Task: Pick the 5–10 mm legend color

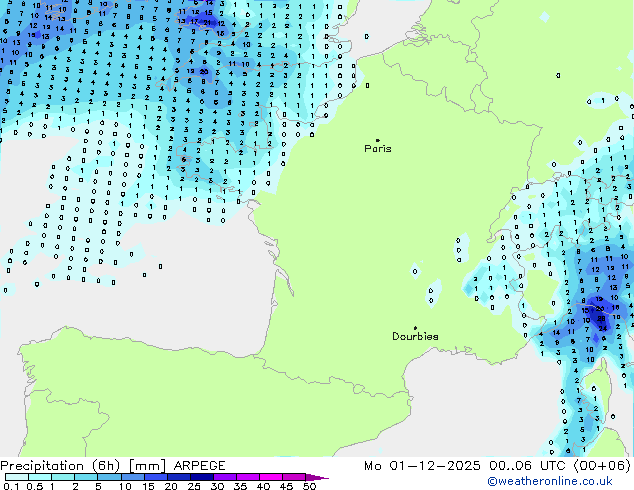Action: tap(109, 477)
